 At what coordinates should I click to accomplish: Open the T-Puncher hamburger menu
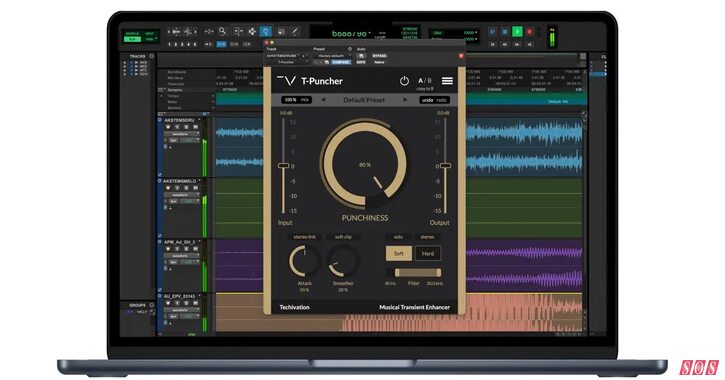[447, 81]
